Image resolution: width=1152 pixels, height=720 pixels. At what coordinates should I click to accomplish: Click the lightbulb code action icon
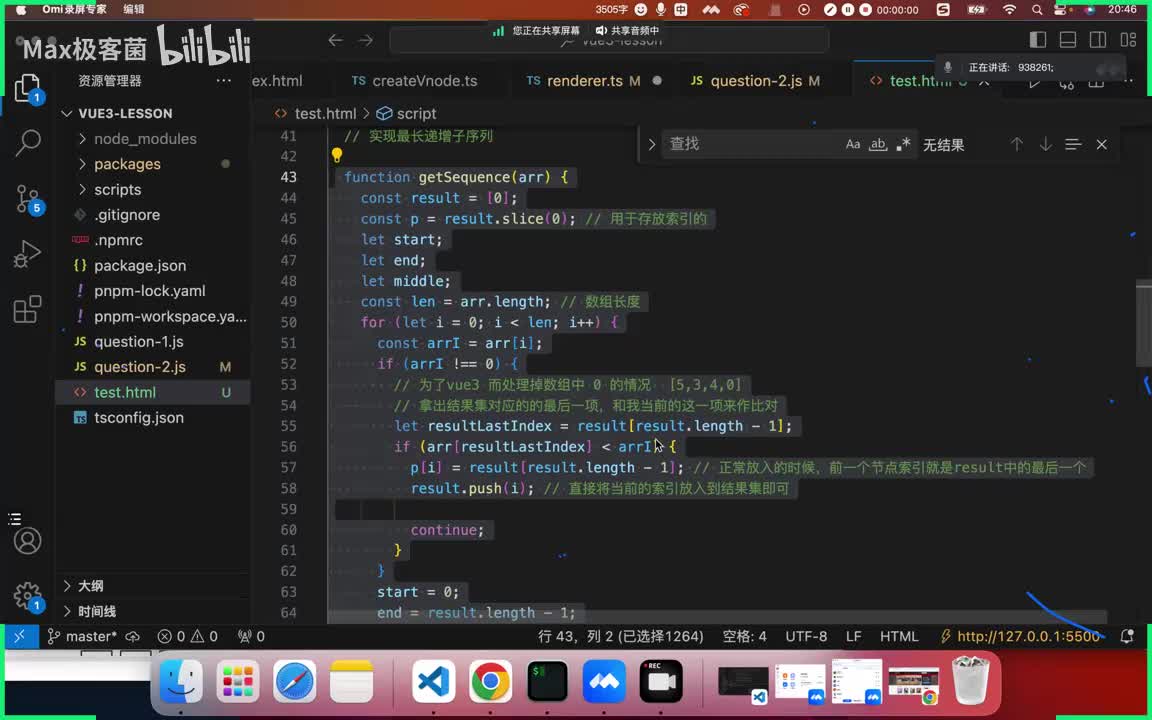pos(337,156)
